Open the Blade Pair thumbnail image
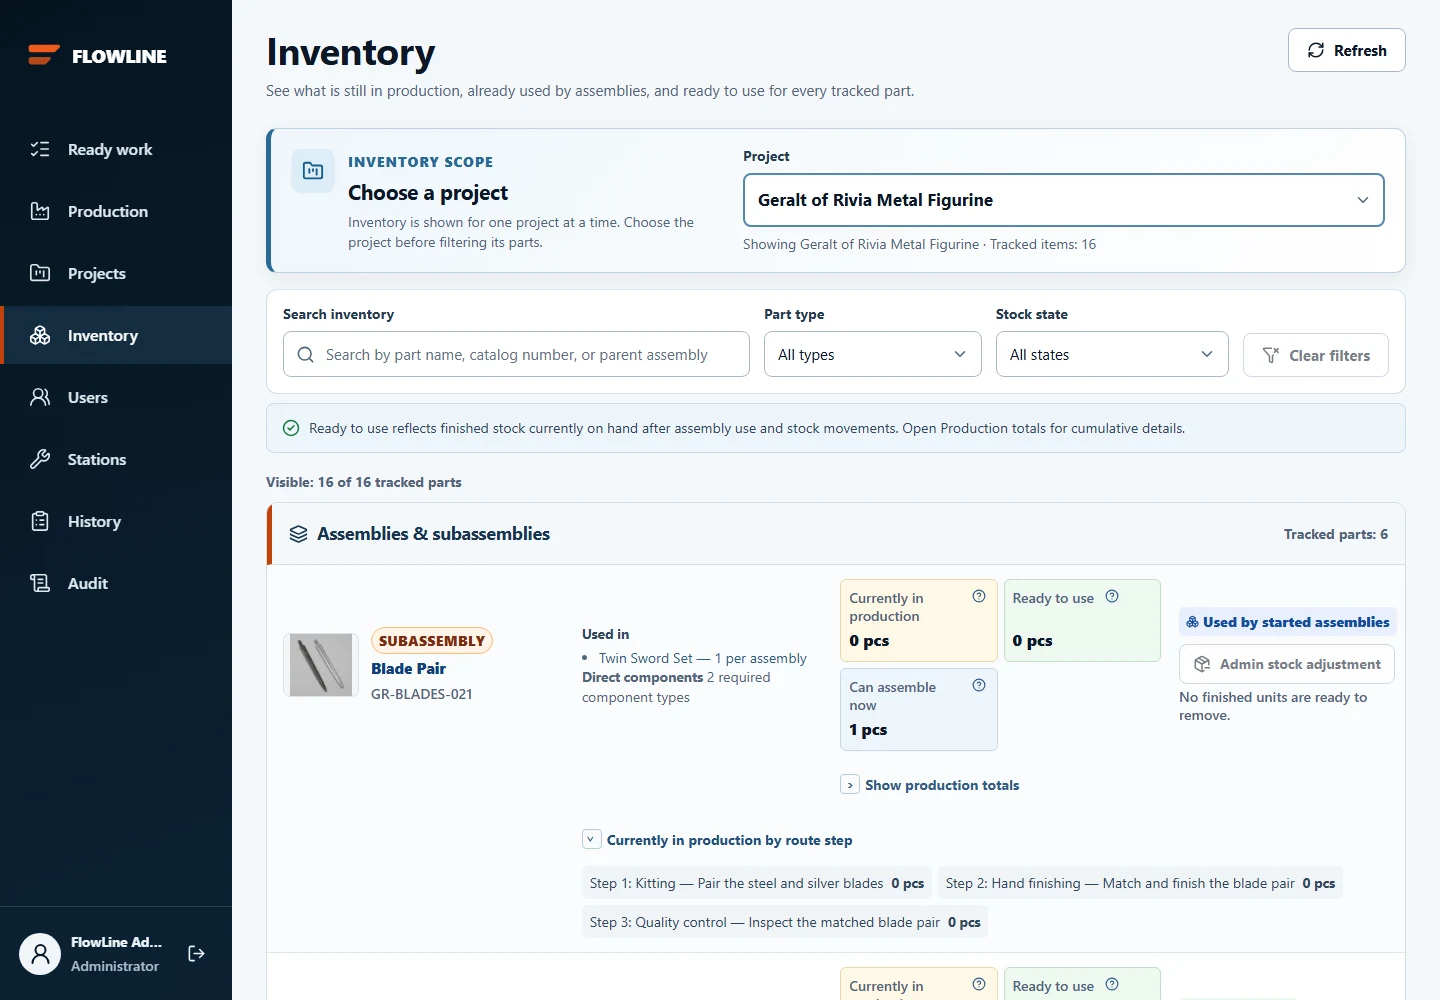The height and width of the screenshot is (1000, 1440). (321, 665)
